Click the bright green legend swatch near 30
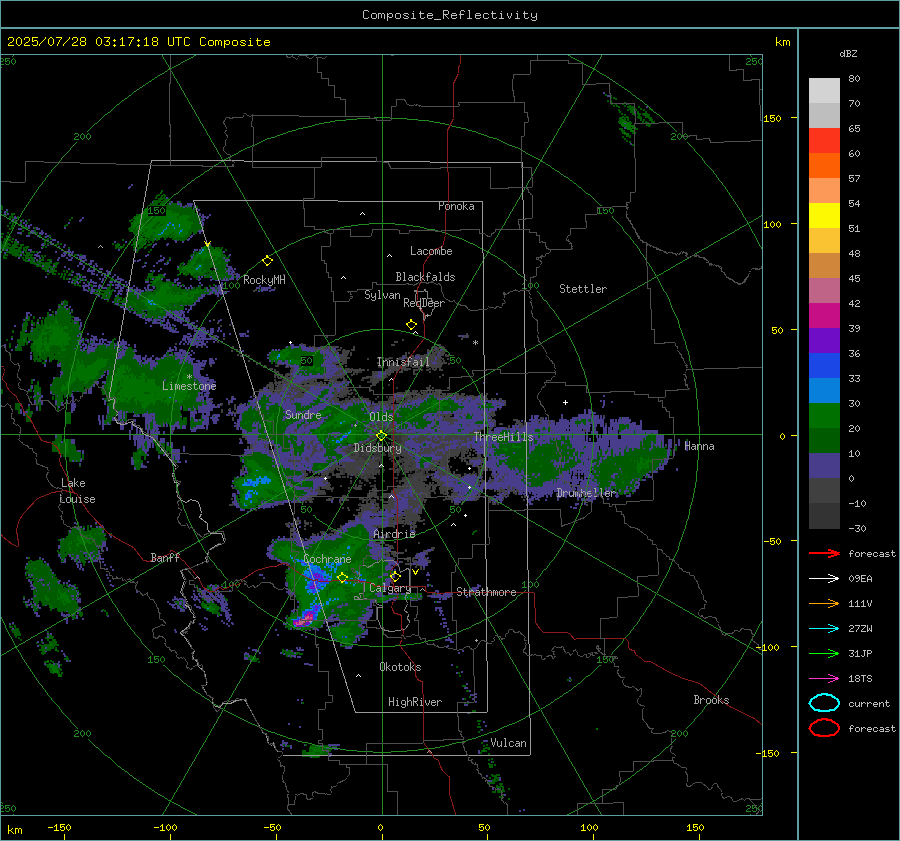Image resolution: width=900 pixels, height=841 pixels. point(824,415)
